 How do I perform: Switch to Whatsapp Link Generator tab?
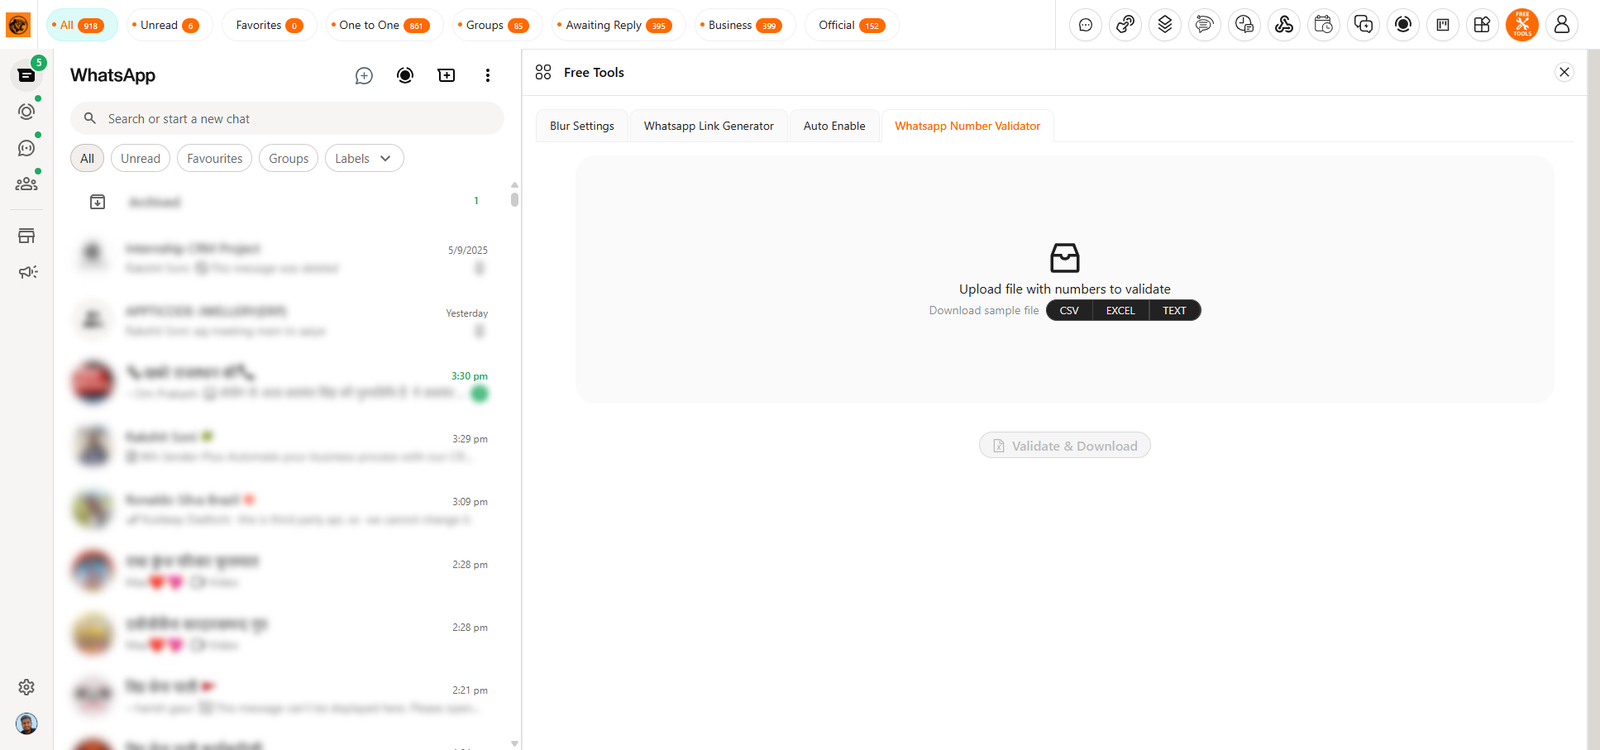(x=708, y=126)
